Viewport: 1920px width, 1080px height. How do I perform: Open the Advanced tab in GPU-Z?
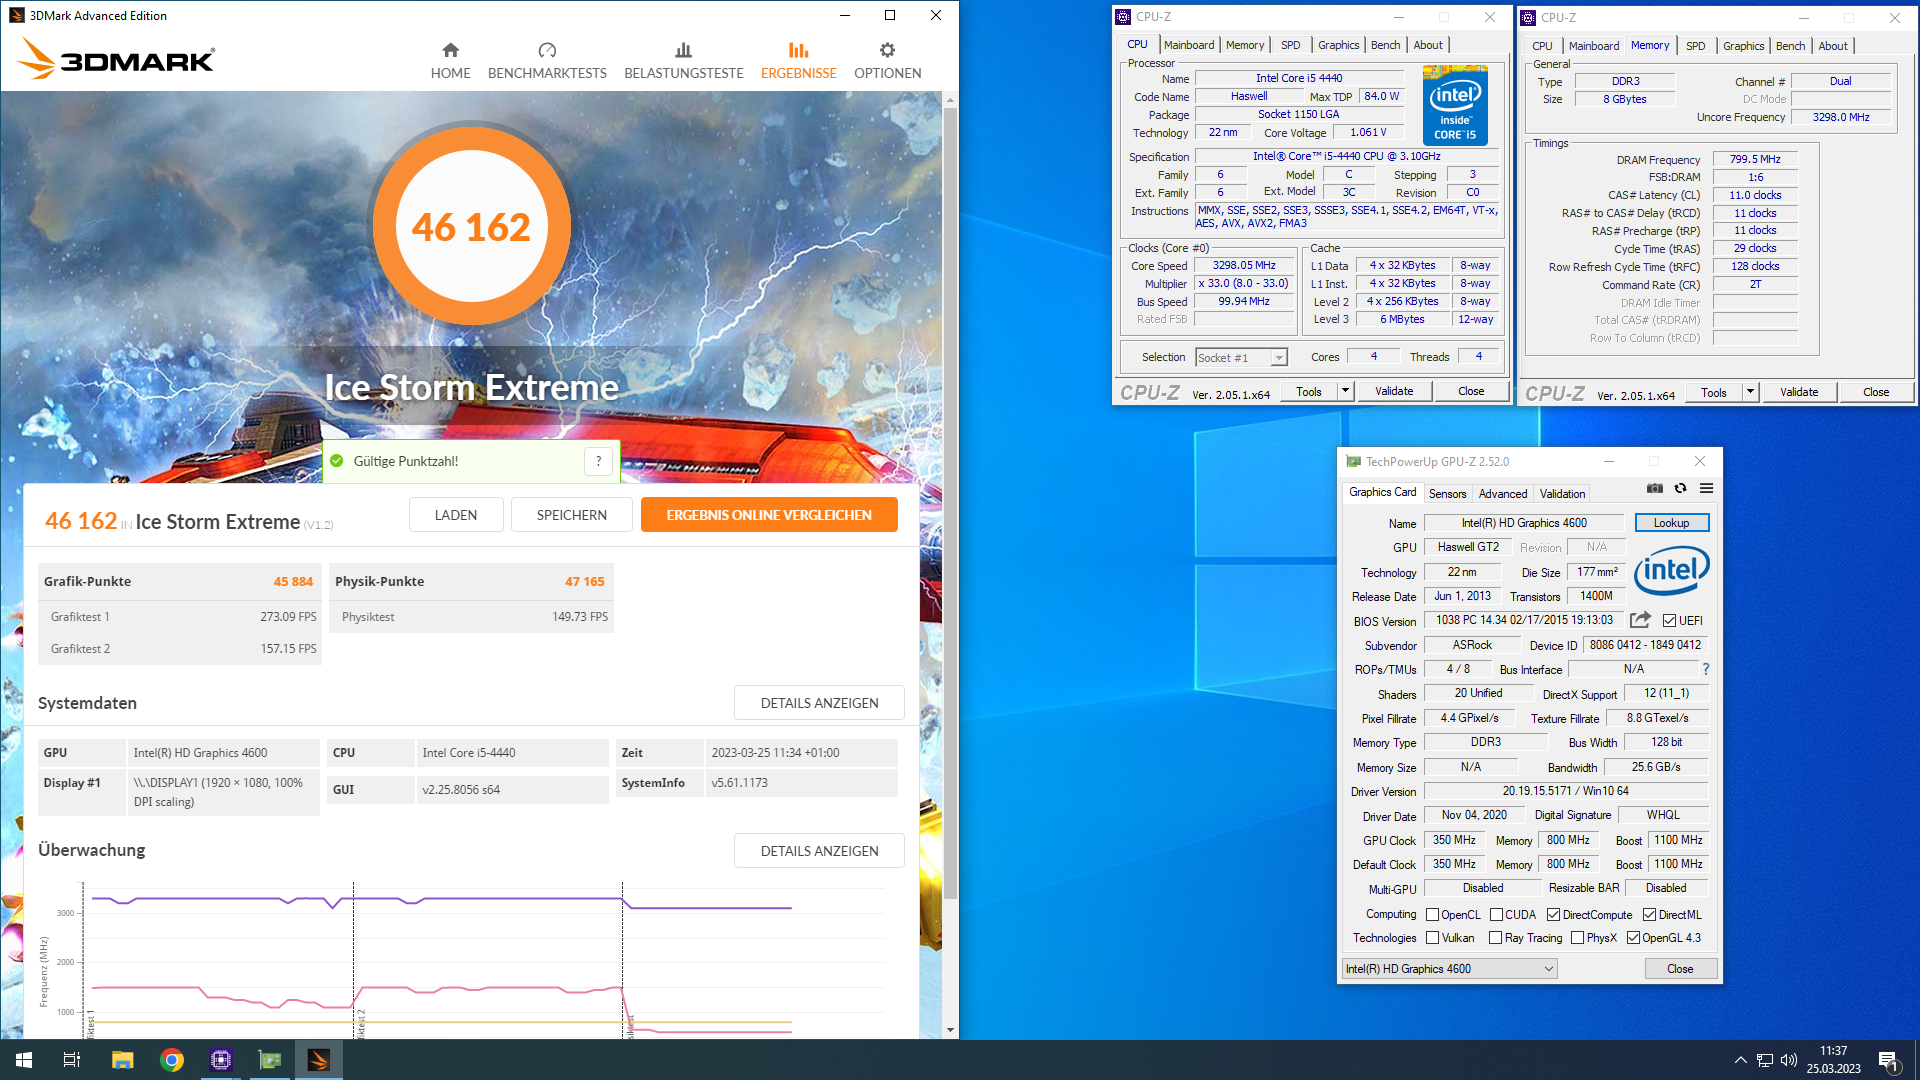pyautogui.click(x=1503, y=494)
